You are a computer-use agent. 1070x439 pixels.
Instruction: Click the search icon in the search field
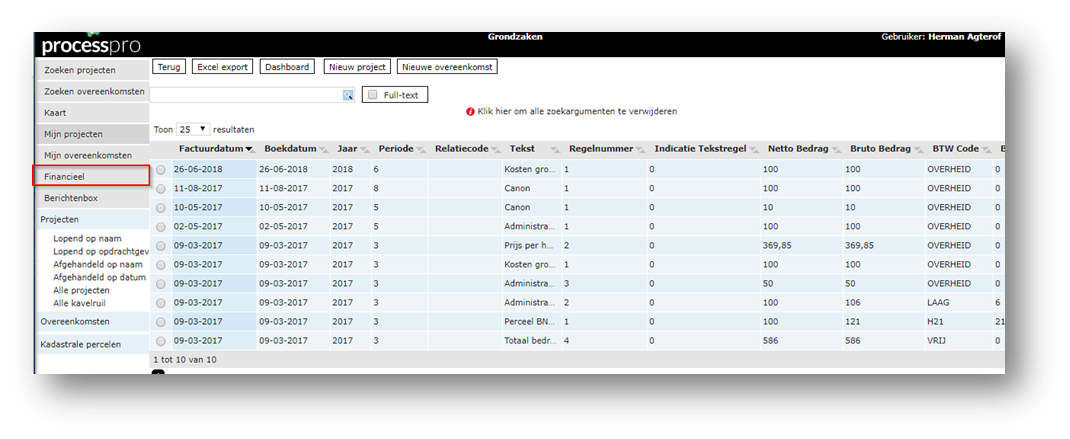(x=348, y=95)
